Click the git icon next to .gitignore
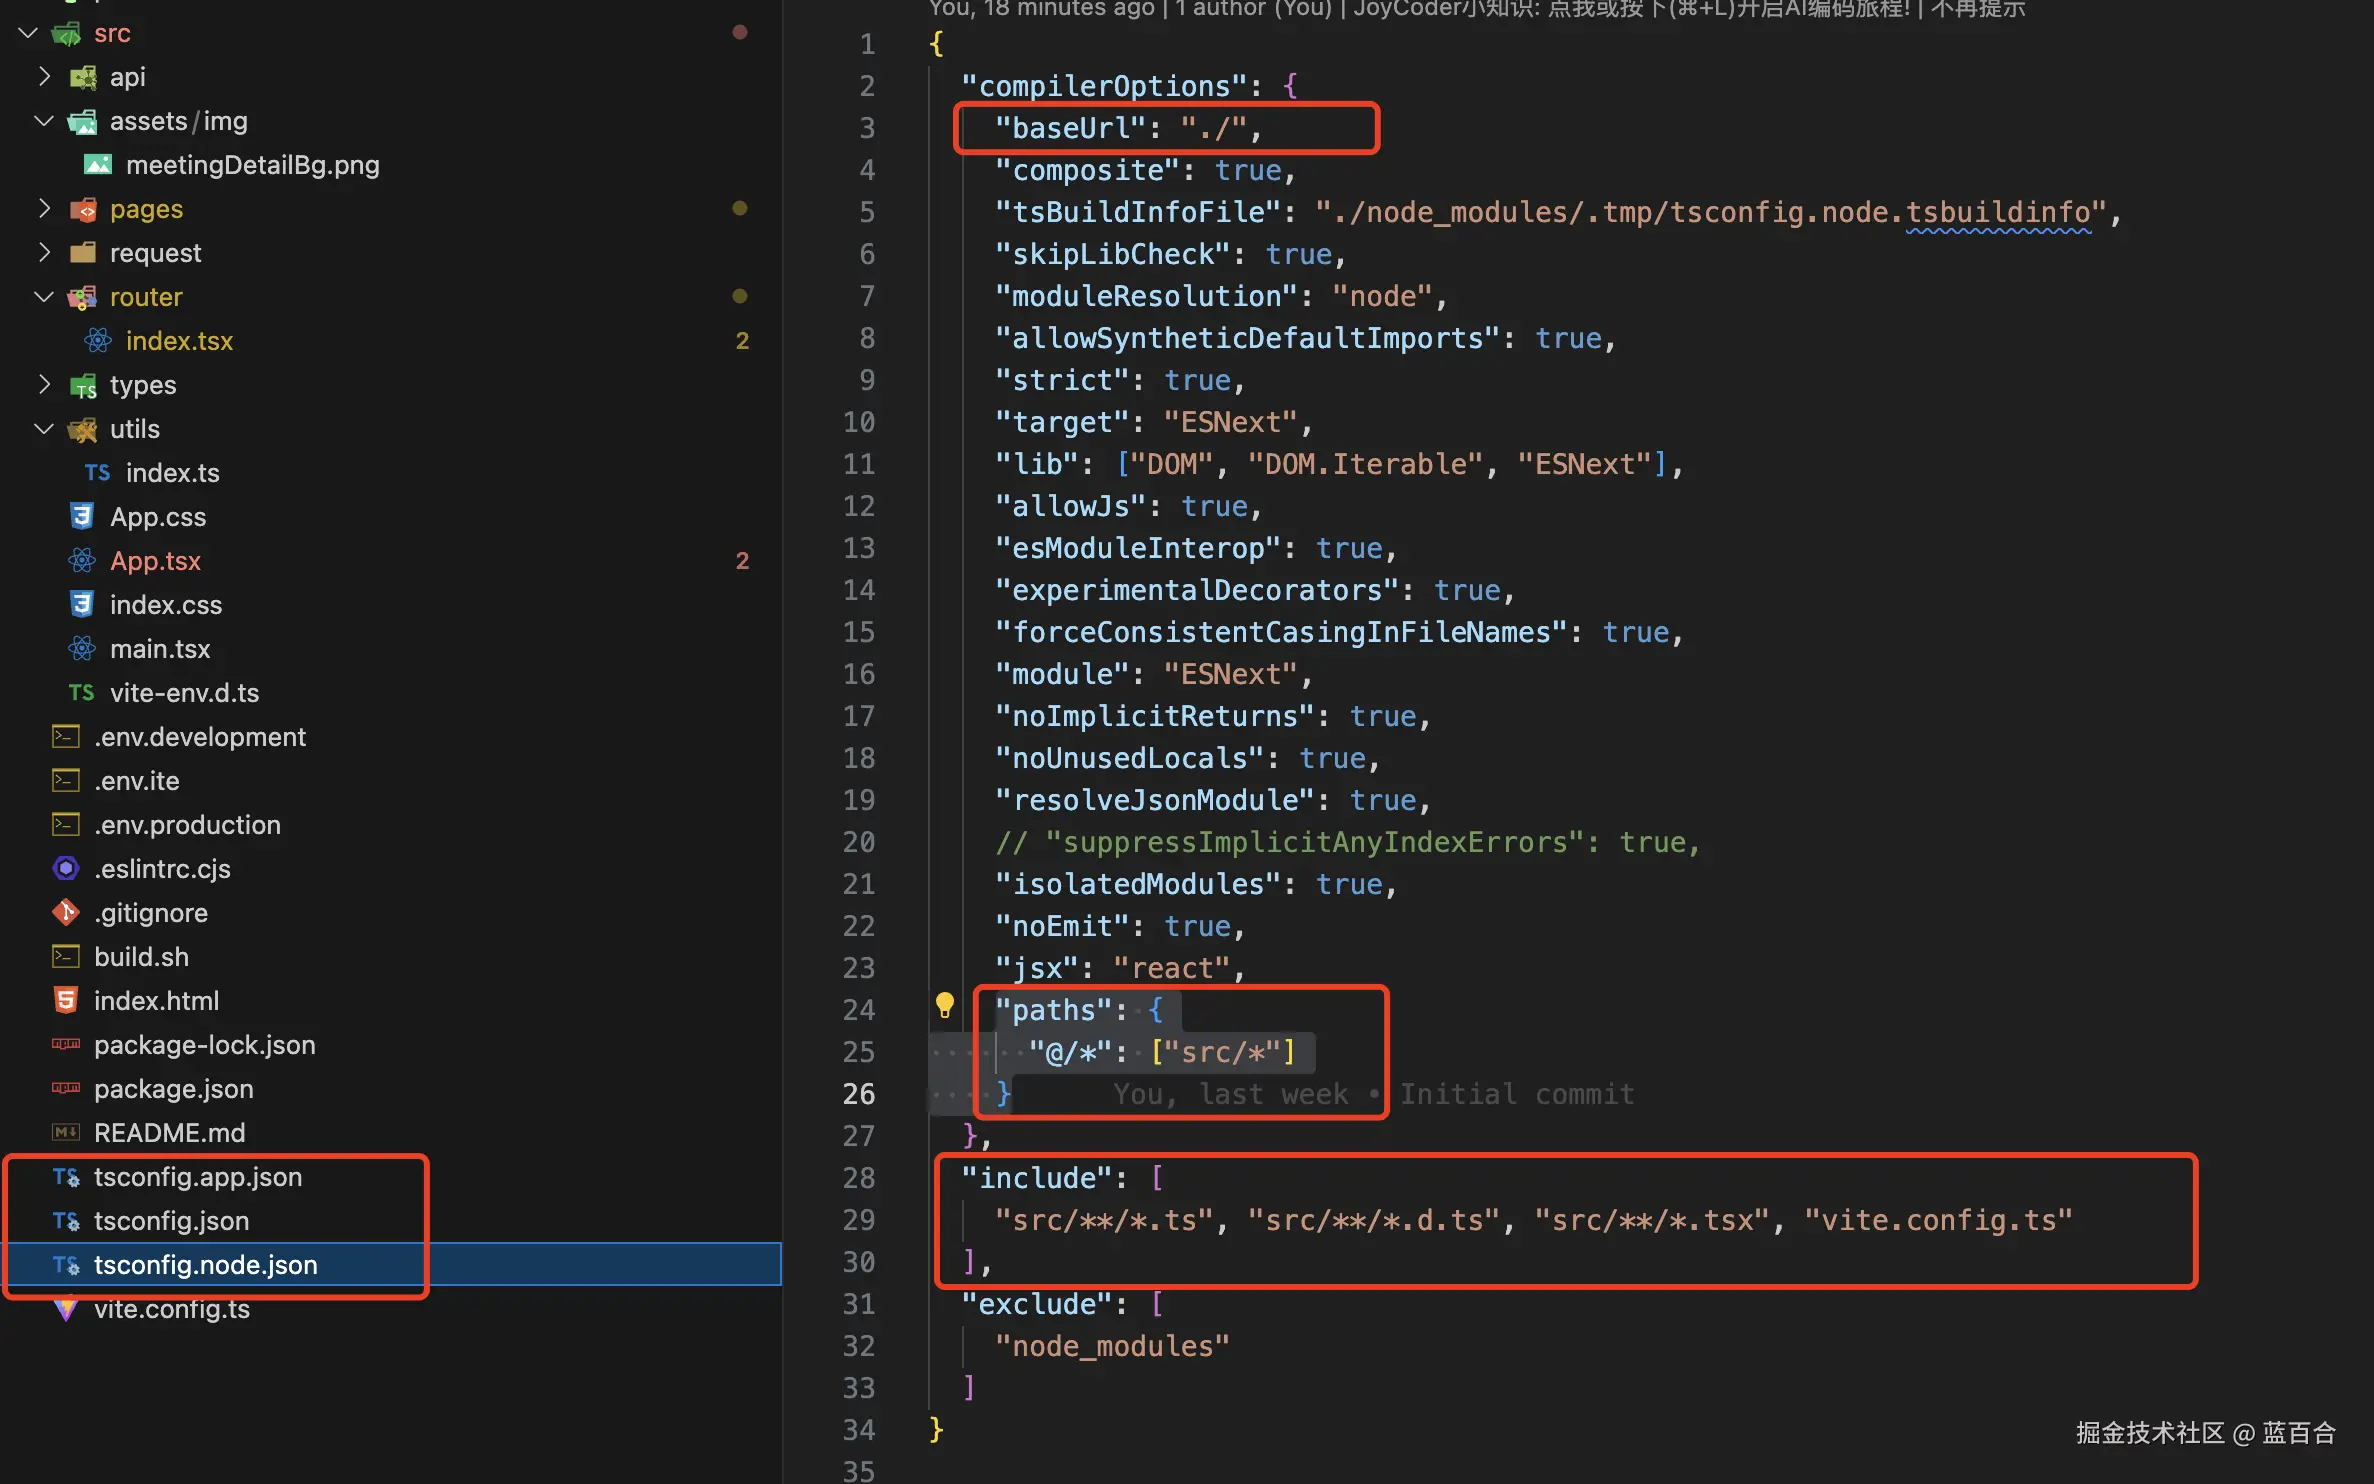This screenshot has width=2374, height=1484. (66, 913)
